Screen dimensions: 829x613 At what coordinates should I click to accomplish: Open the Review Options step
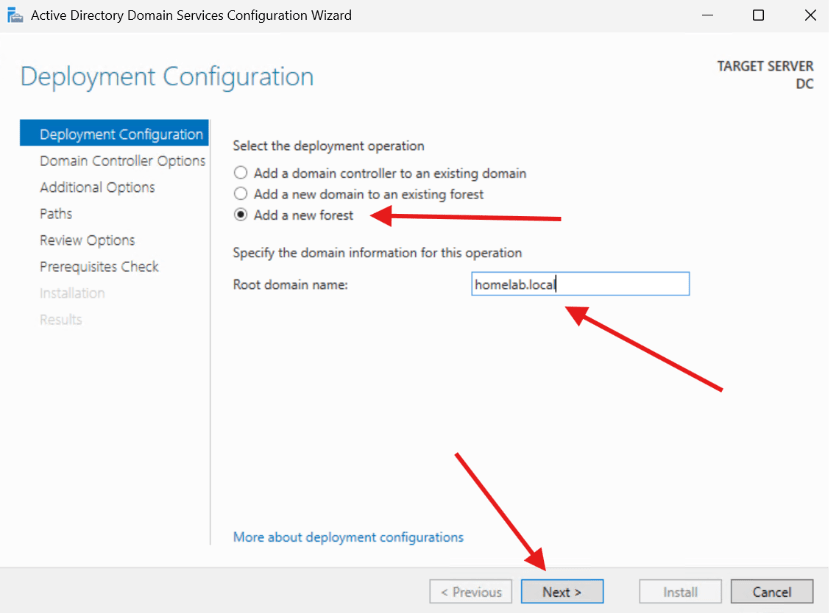coord(87,240)
